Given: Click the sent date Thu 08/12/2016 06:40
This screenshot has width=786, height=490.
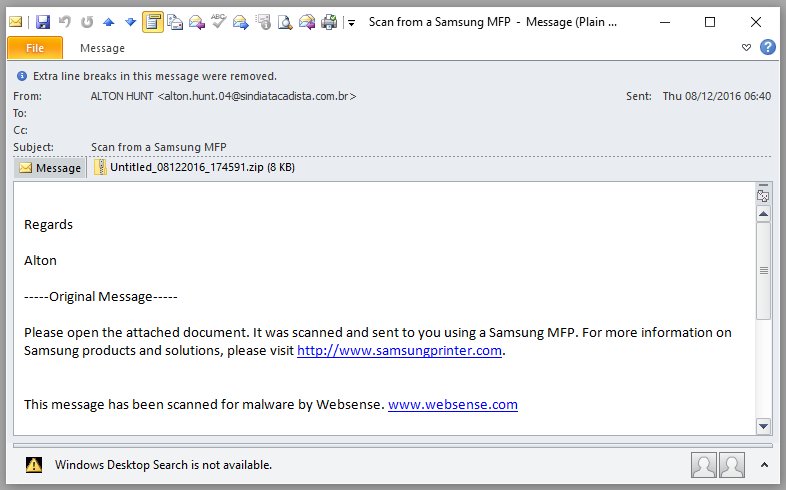Looking at the screenshot, I should [x=716, y=96].
